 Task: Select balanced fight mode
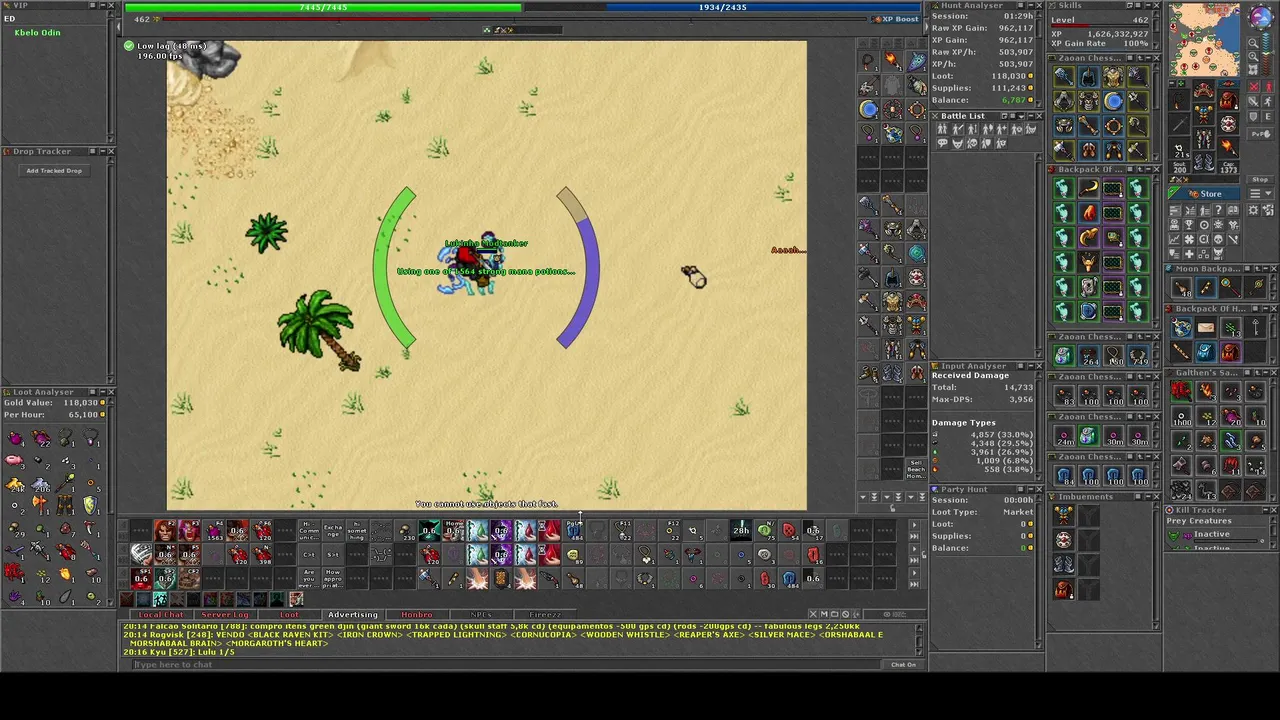pos(1254,100)
